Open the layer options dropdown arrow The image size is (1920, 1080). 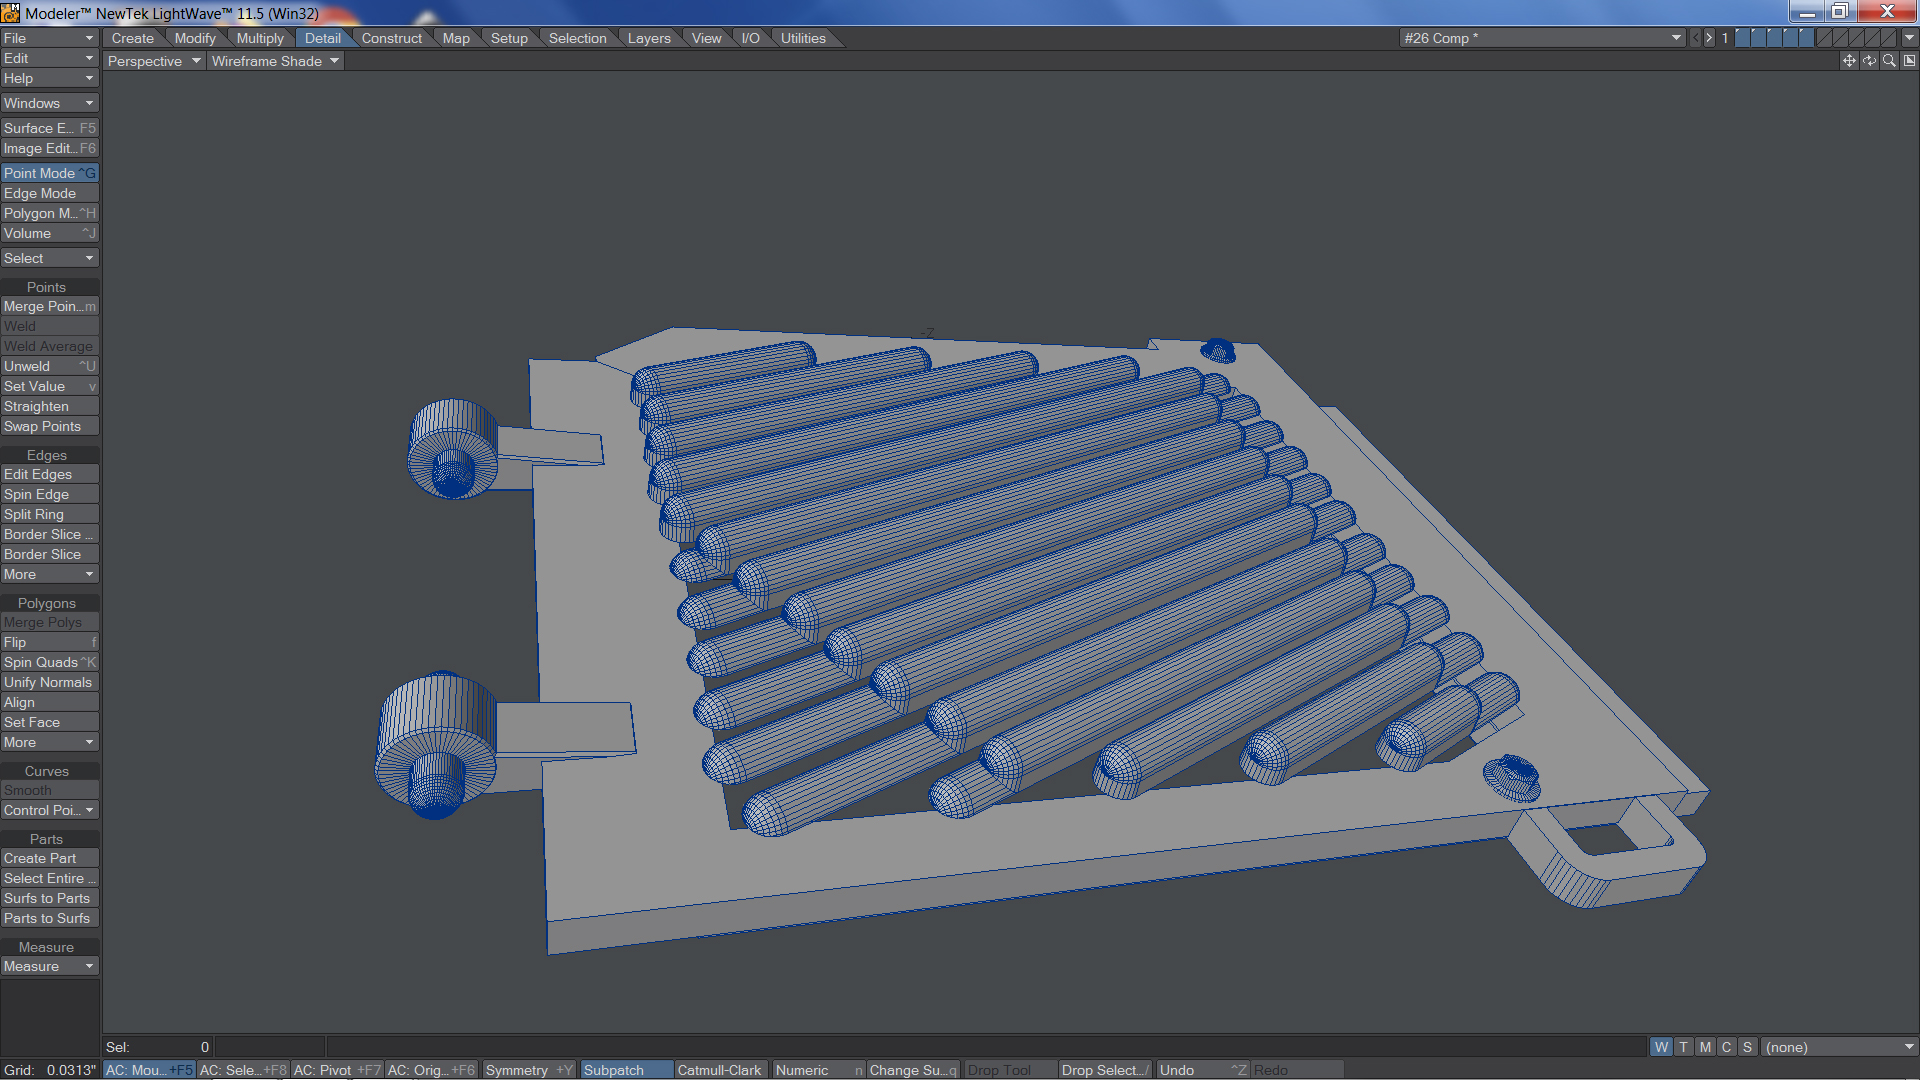(1909, 38)
